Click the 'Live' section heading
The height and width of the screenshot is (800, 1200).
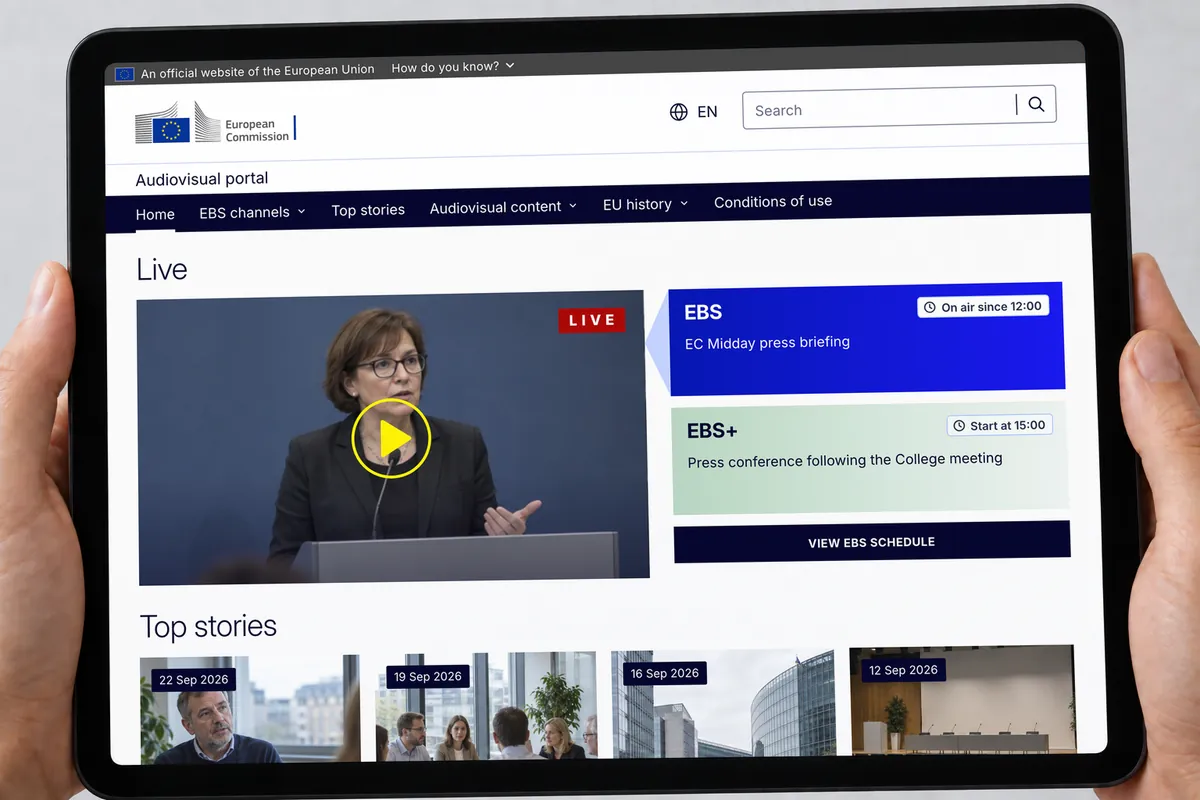pos(162,269)
